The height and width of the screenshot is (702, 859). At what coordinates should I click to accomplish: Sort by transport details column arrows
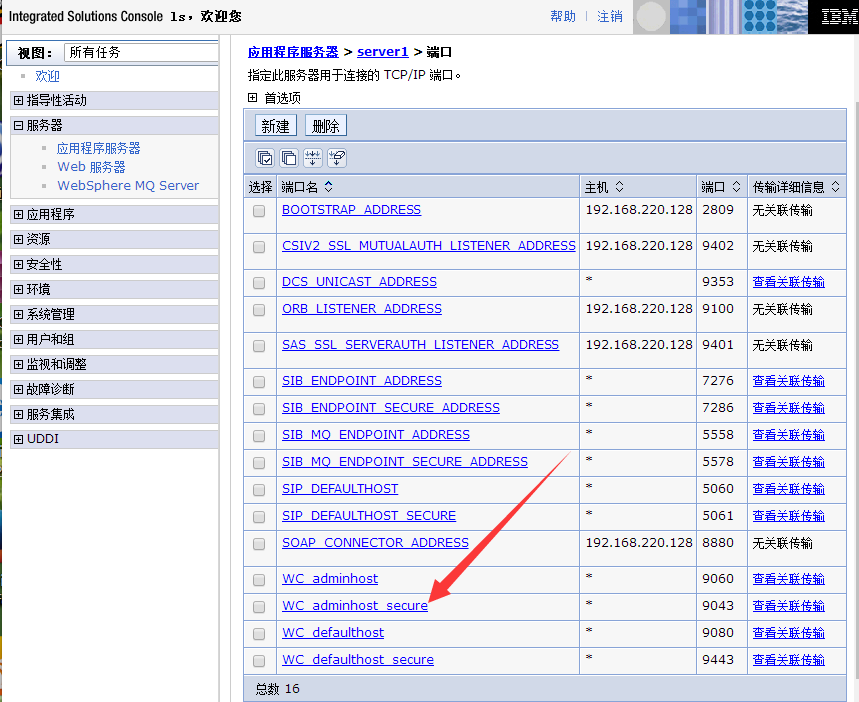coord(835,187)
